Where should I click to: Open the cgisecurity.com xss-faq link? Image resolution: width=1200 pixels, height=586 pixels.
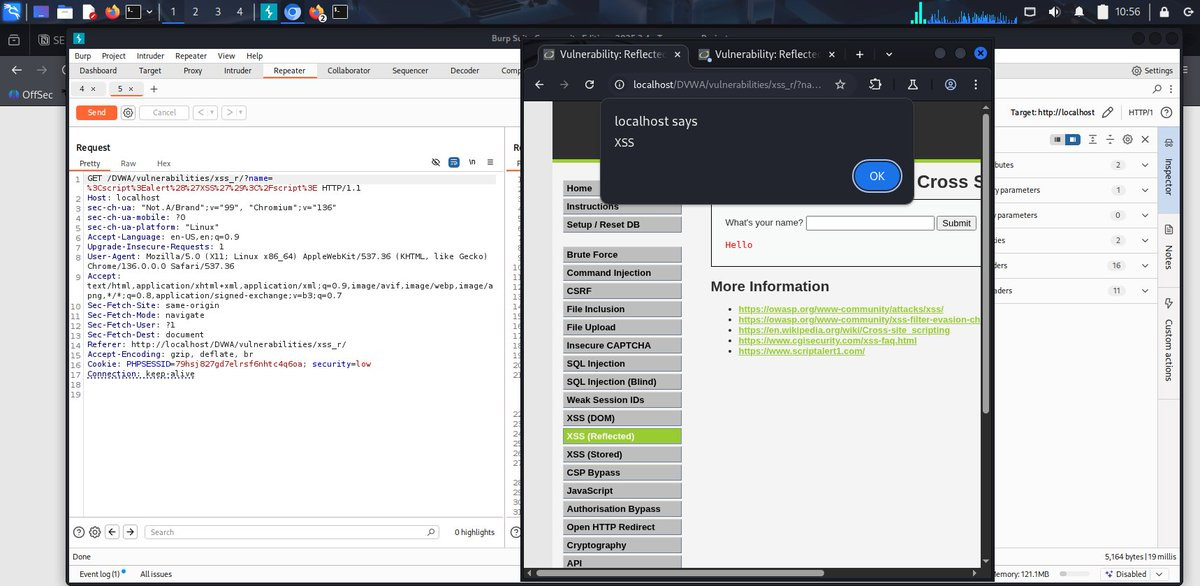coord(828,341)
